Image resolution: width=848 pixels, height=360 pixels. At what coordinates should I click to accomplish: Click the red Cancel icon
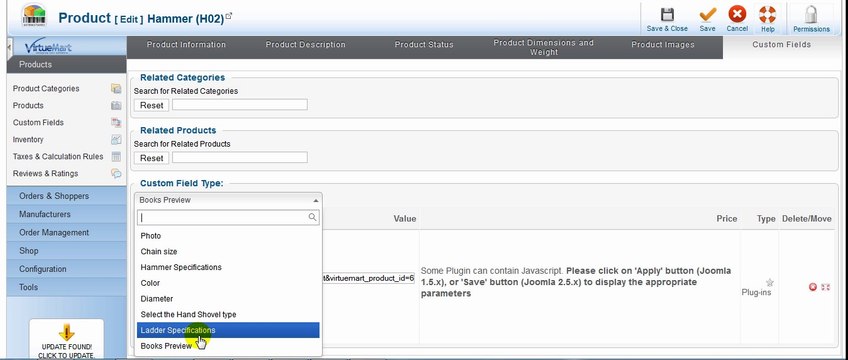pos(737,14)
